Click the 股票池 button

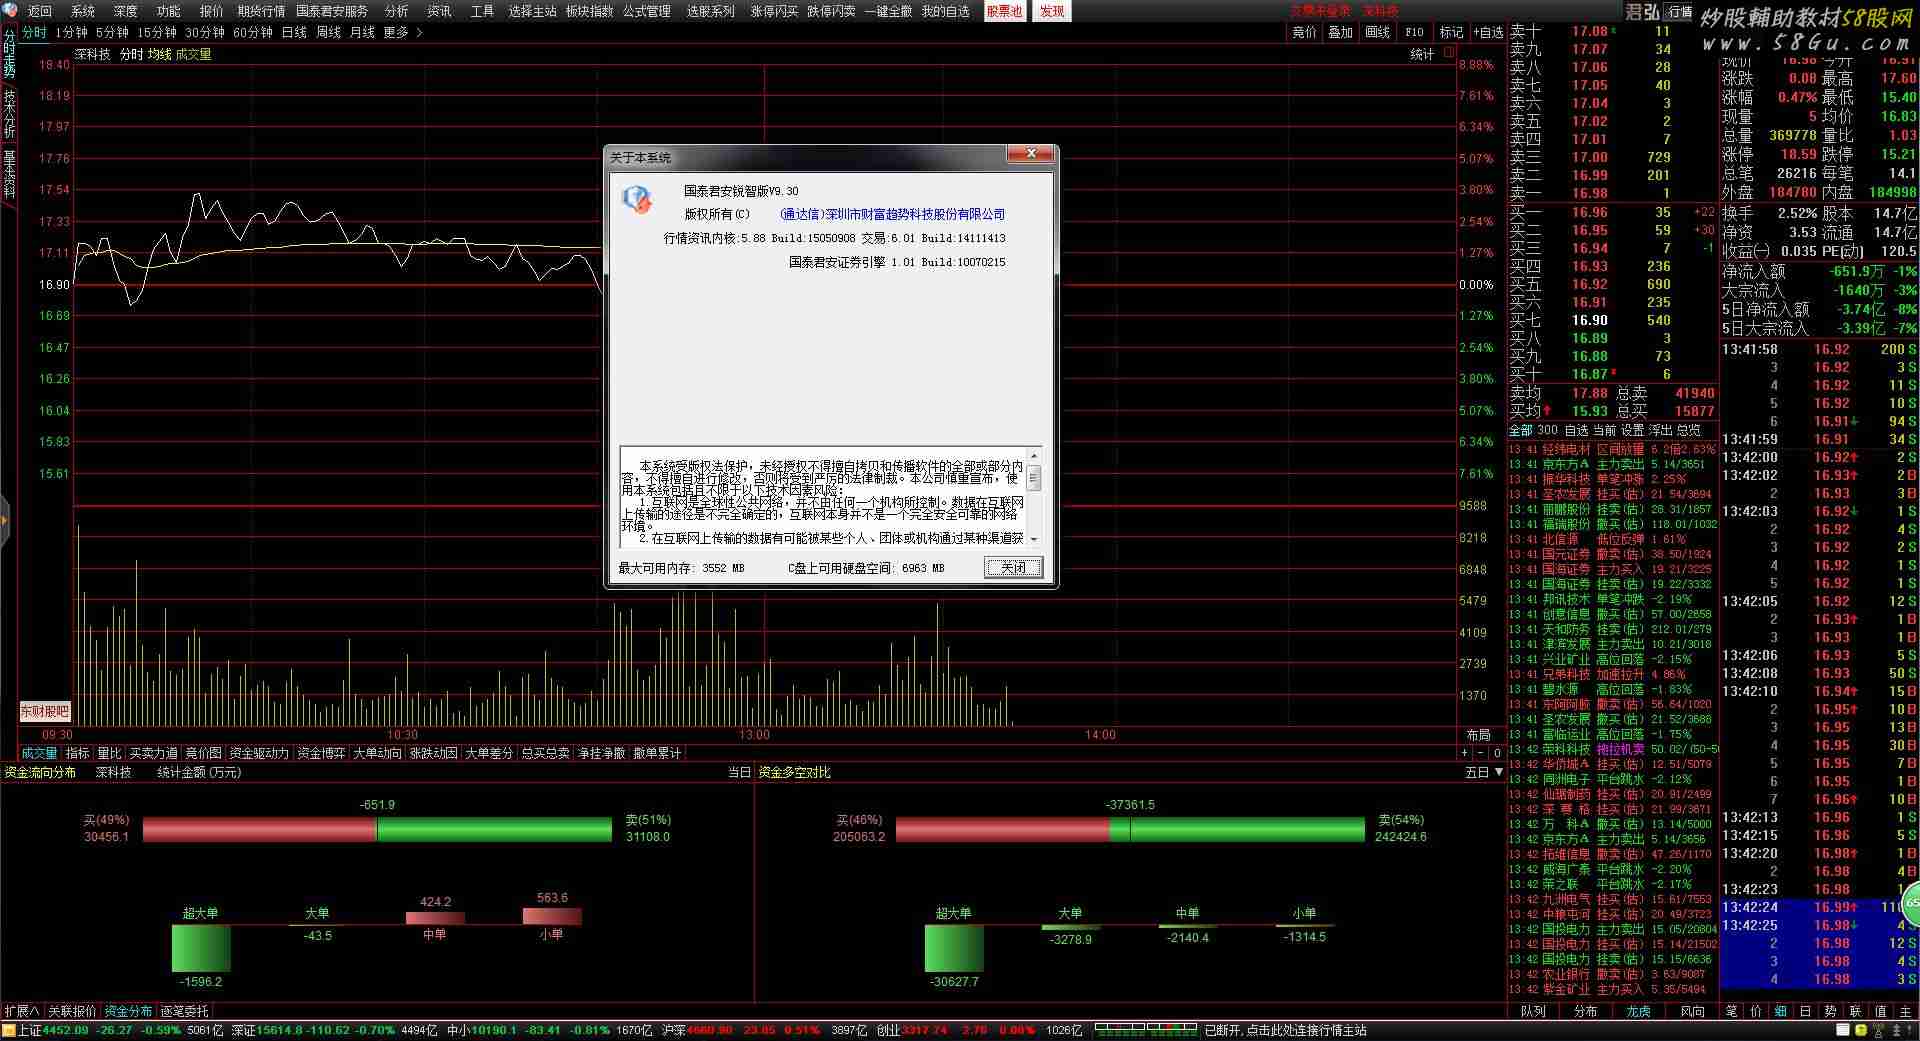[1004, 11]
